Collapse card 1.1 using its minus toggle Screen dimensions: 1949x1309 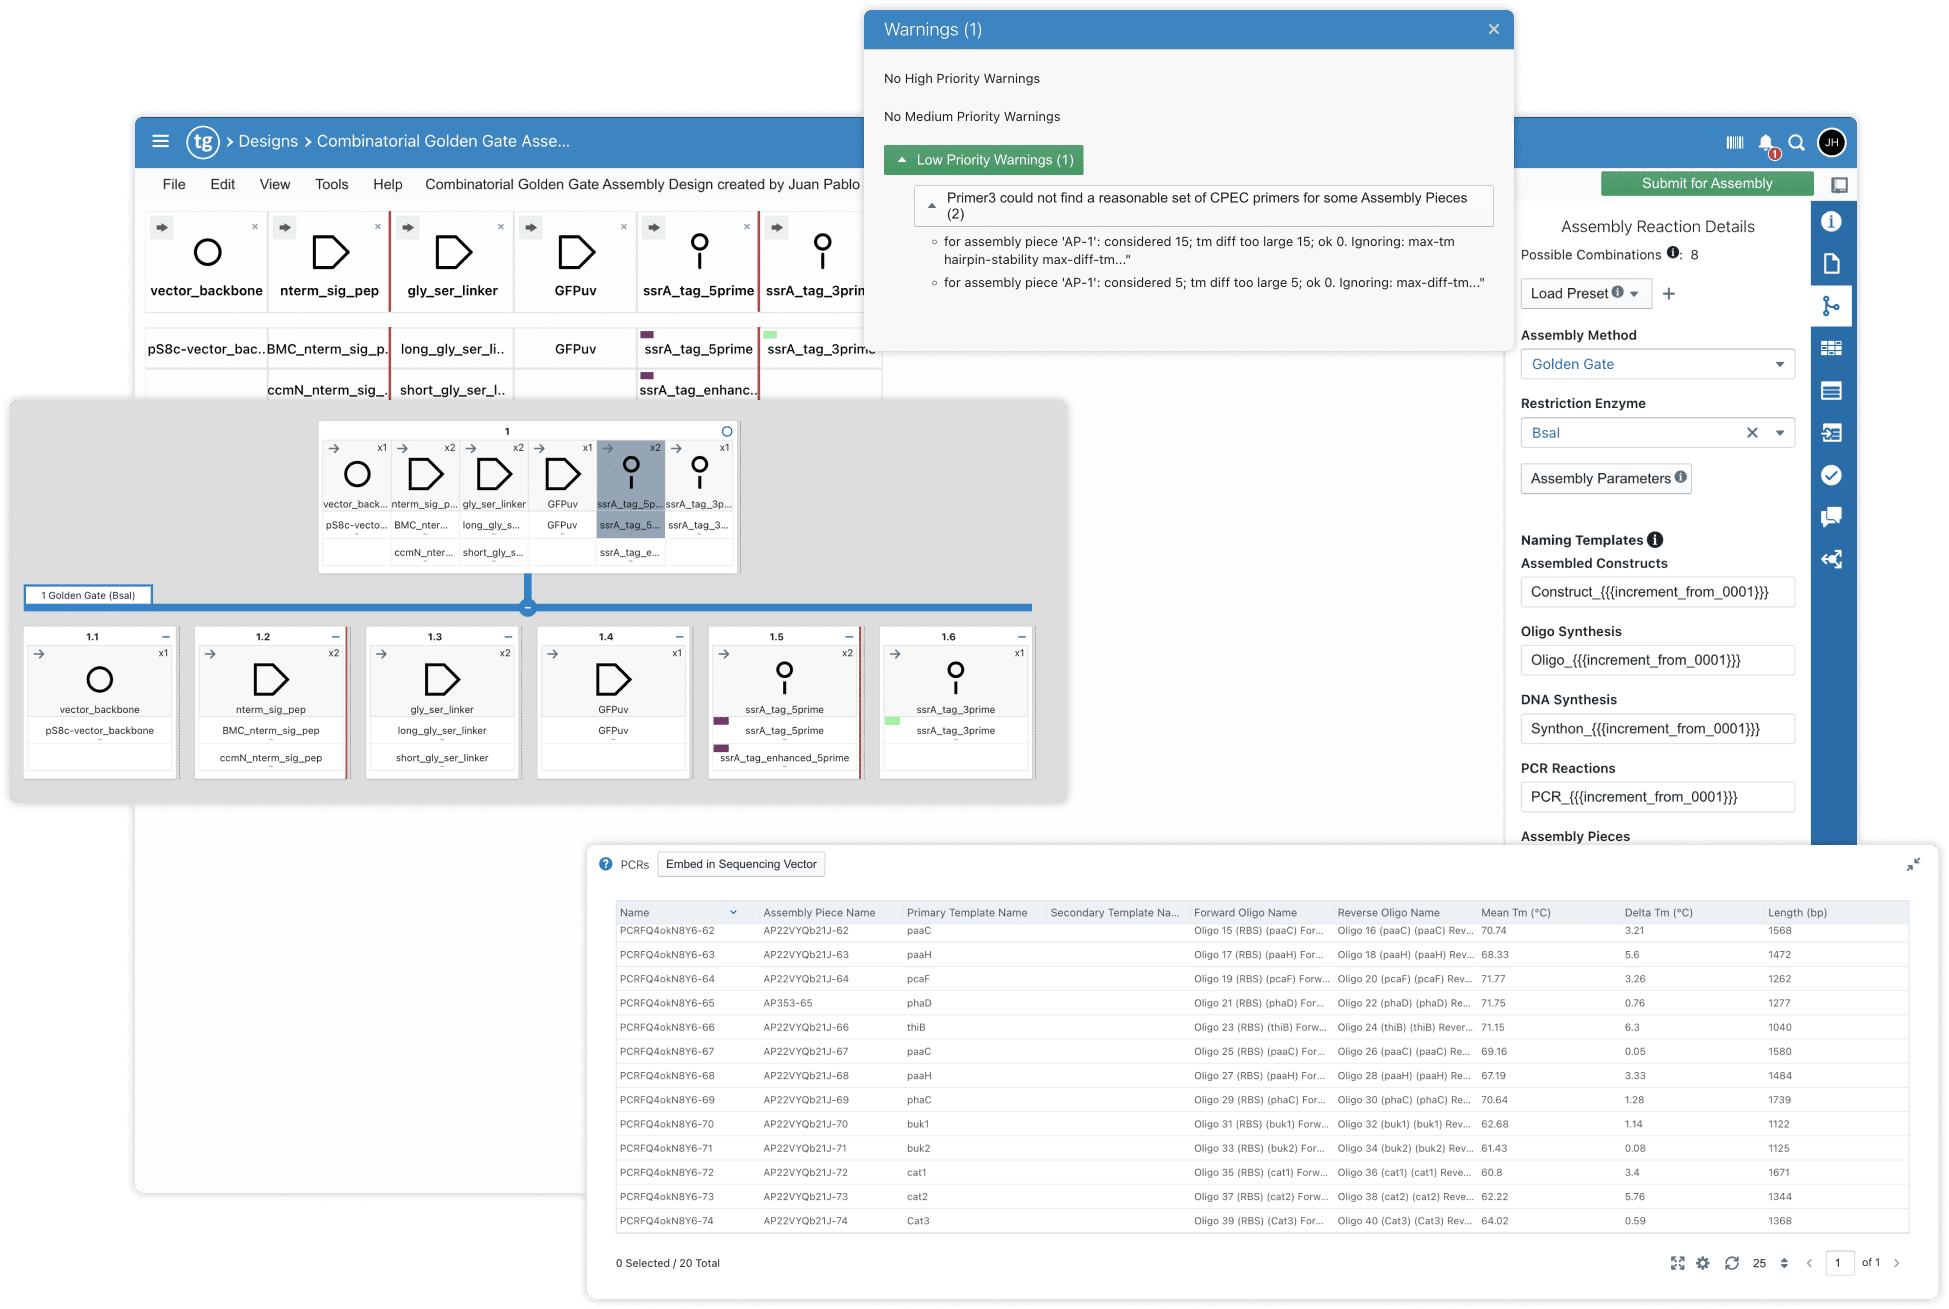(x=166, y=635)
